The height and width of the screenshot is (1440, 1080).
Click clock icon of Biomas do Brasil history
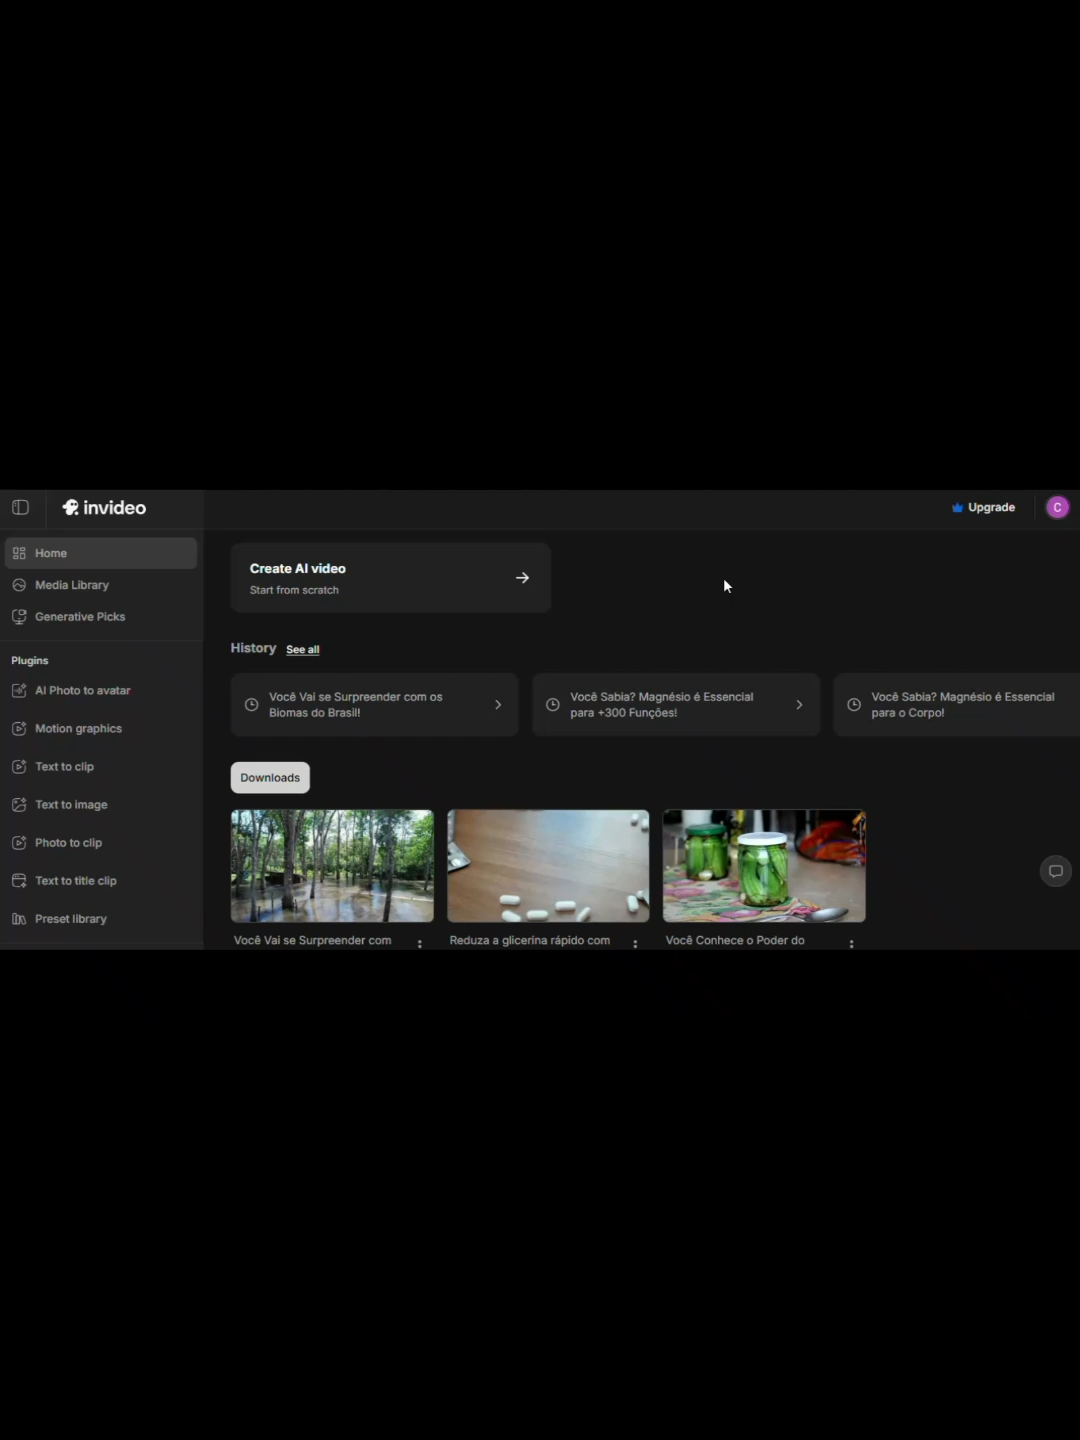coord(252,705)
